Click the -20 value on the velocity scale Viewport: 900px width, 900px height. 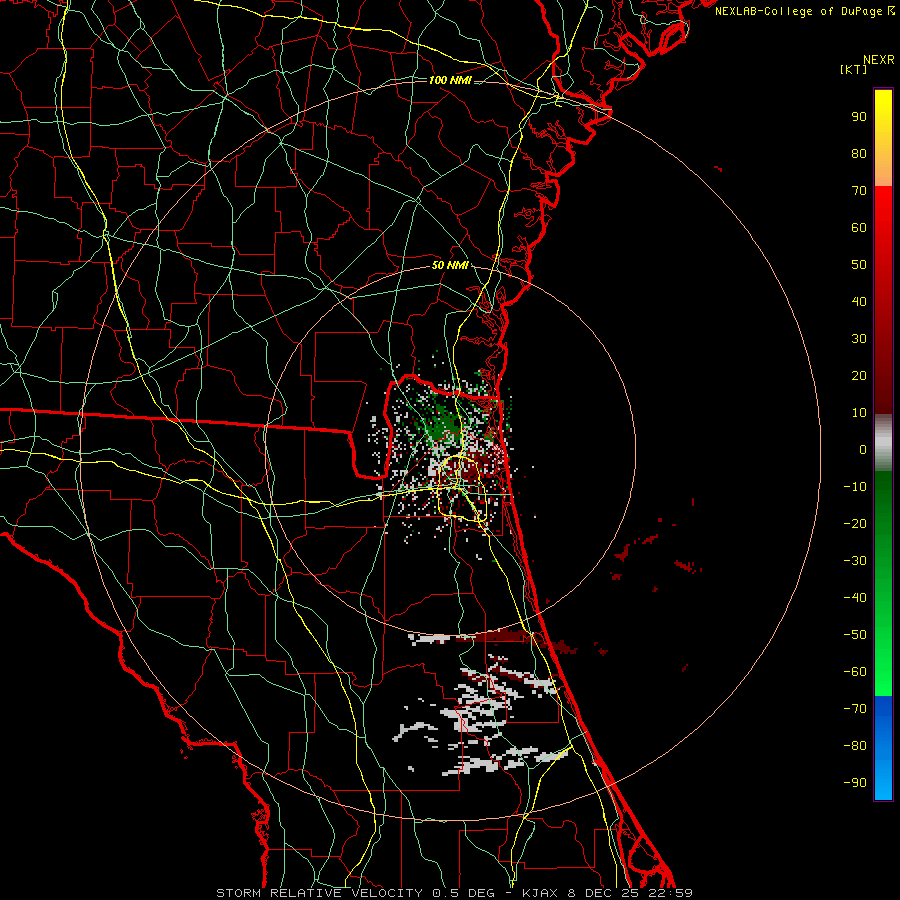point(855,523)
